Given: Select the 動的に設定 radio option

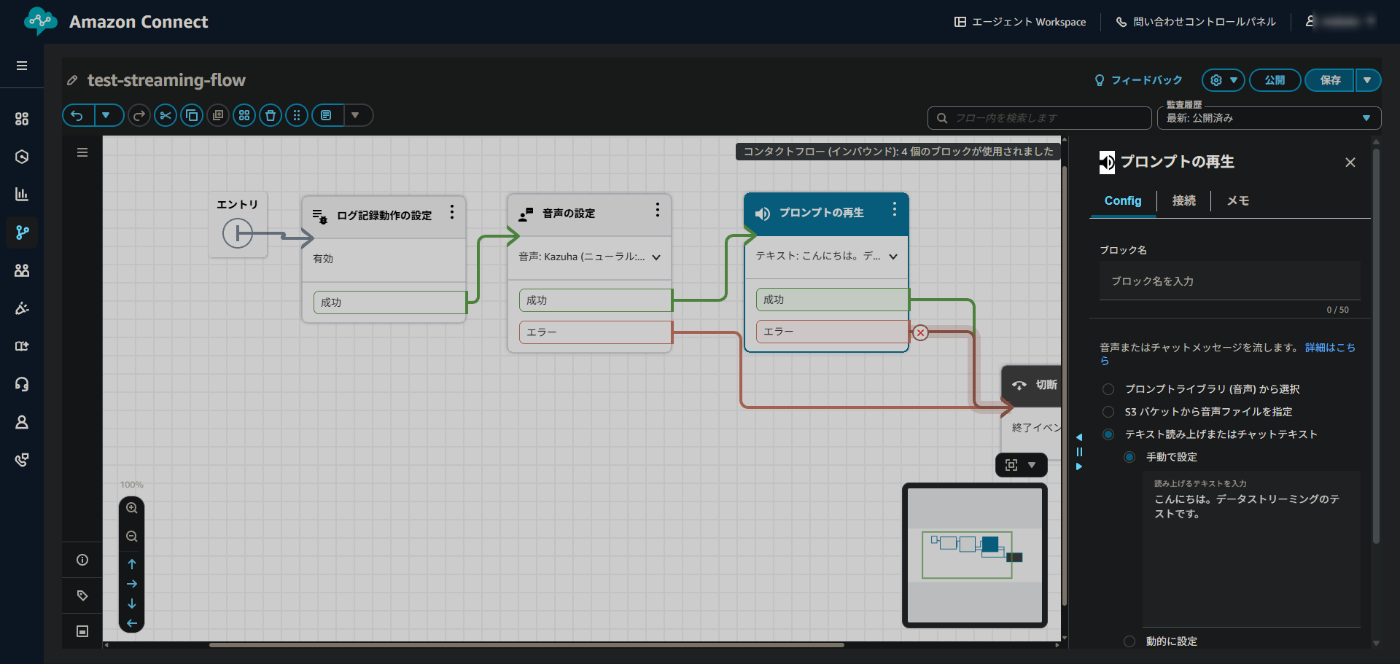Looking at the screenshot, I should (x=1129, y=641).
